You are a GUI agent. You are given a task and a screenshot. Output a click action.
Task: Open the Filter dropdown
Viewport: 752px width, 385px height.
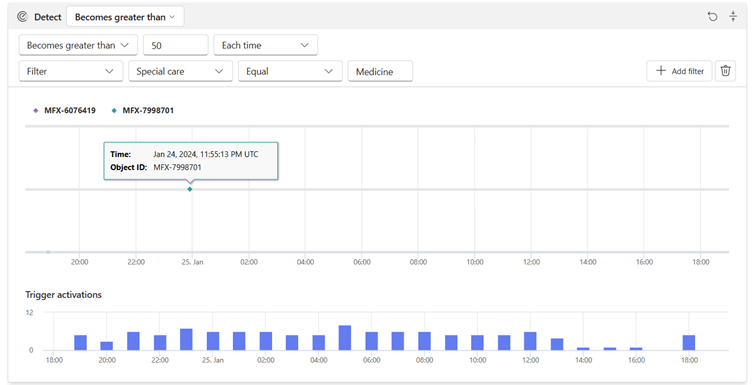coord(71,71)
